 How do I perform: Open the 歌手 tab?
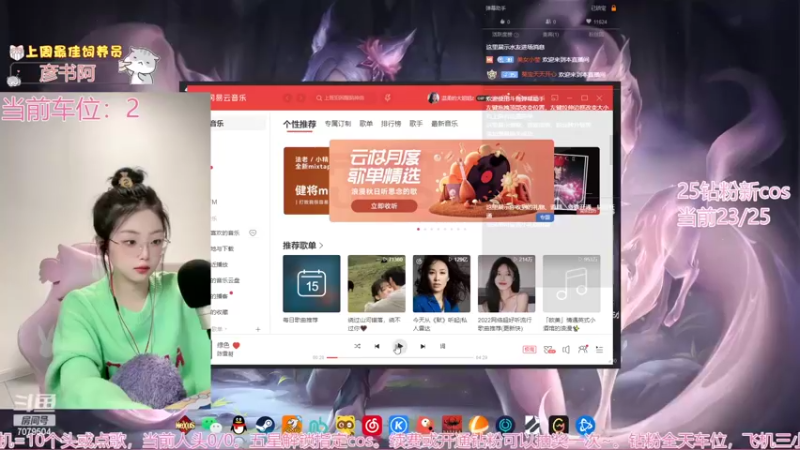(x=416, y=123)
